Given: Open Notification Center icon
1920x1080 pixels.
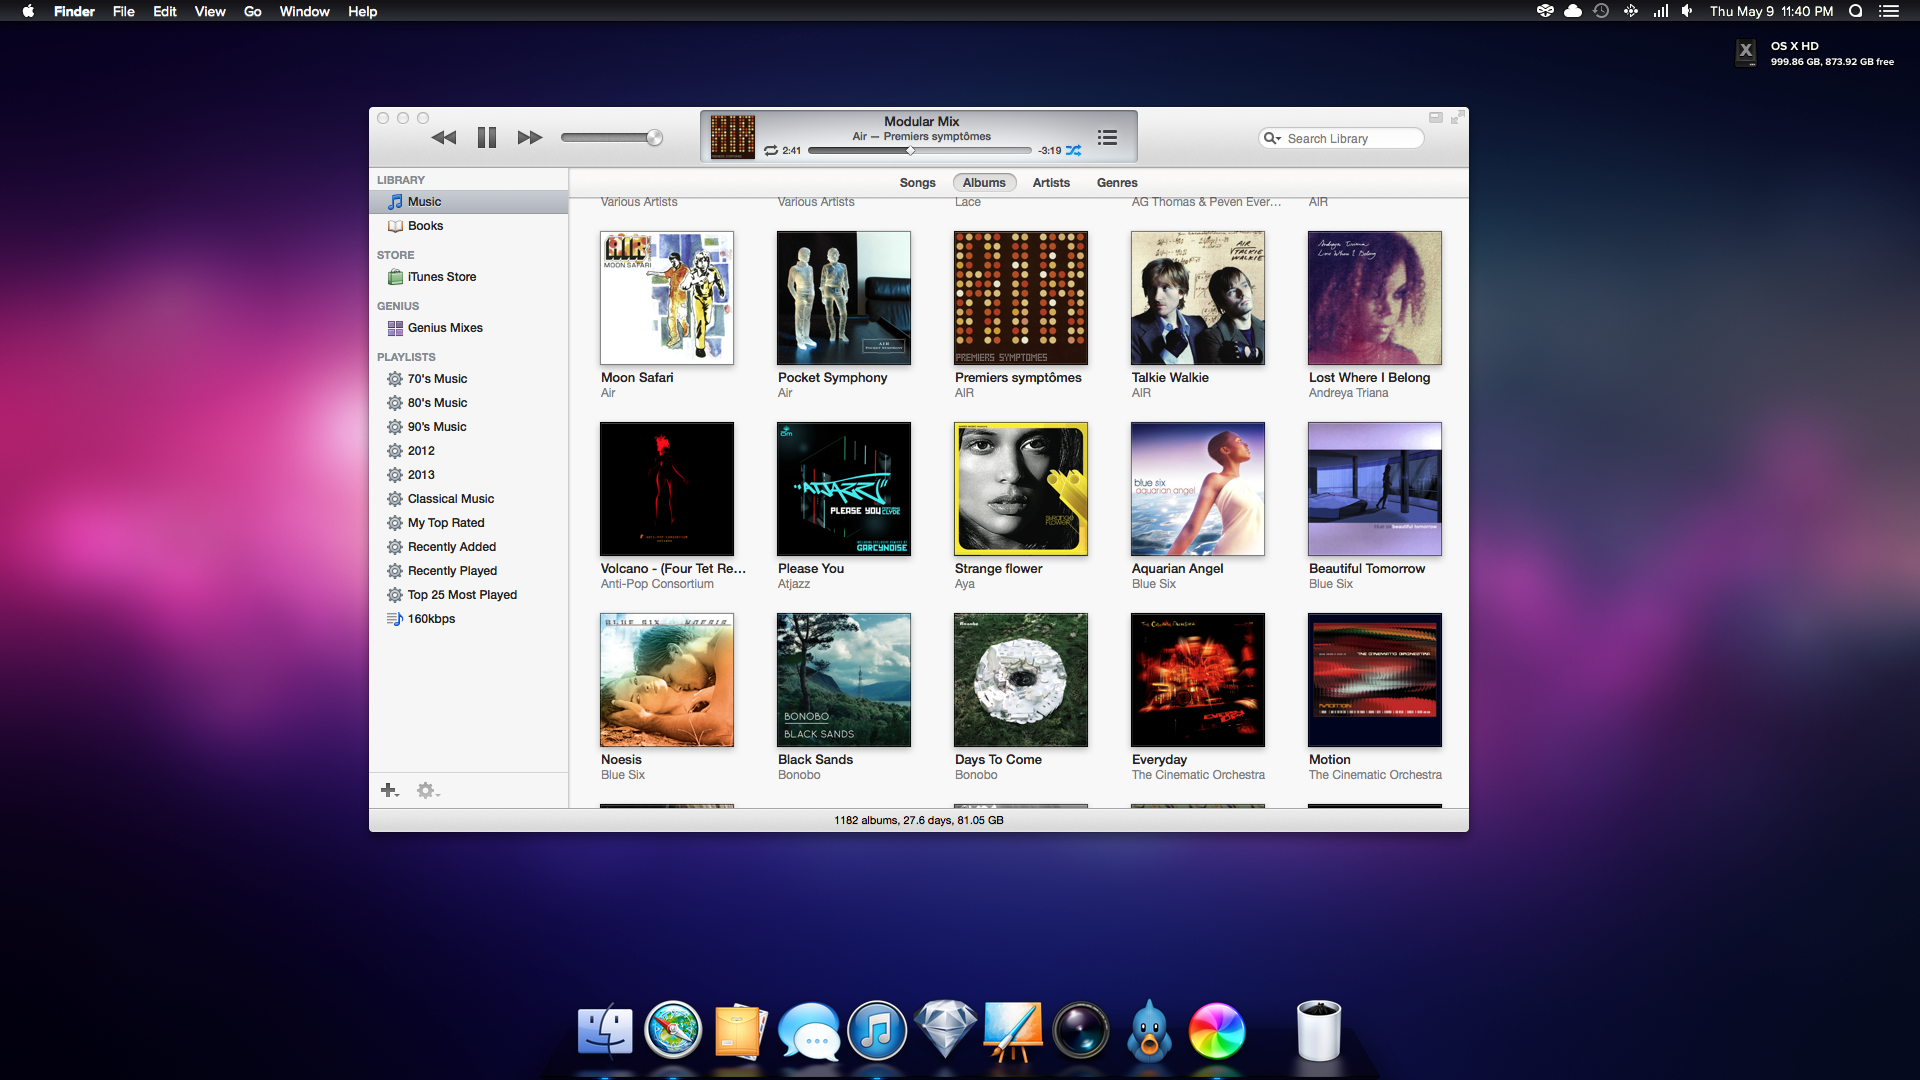Looking at the screenshot, I should click(x=1889, y=11).
